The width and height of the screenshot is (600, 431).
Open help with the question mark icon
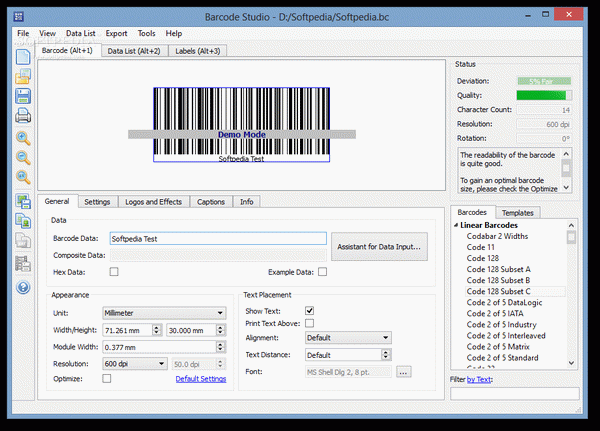pos(23,287)
